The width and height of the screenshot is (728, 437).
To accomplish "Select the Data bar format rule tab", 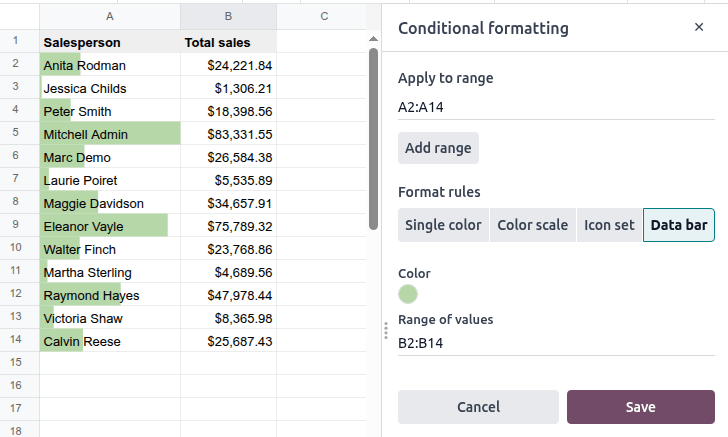I will pos(678,225).
